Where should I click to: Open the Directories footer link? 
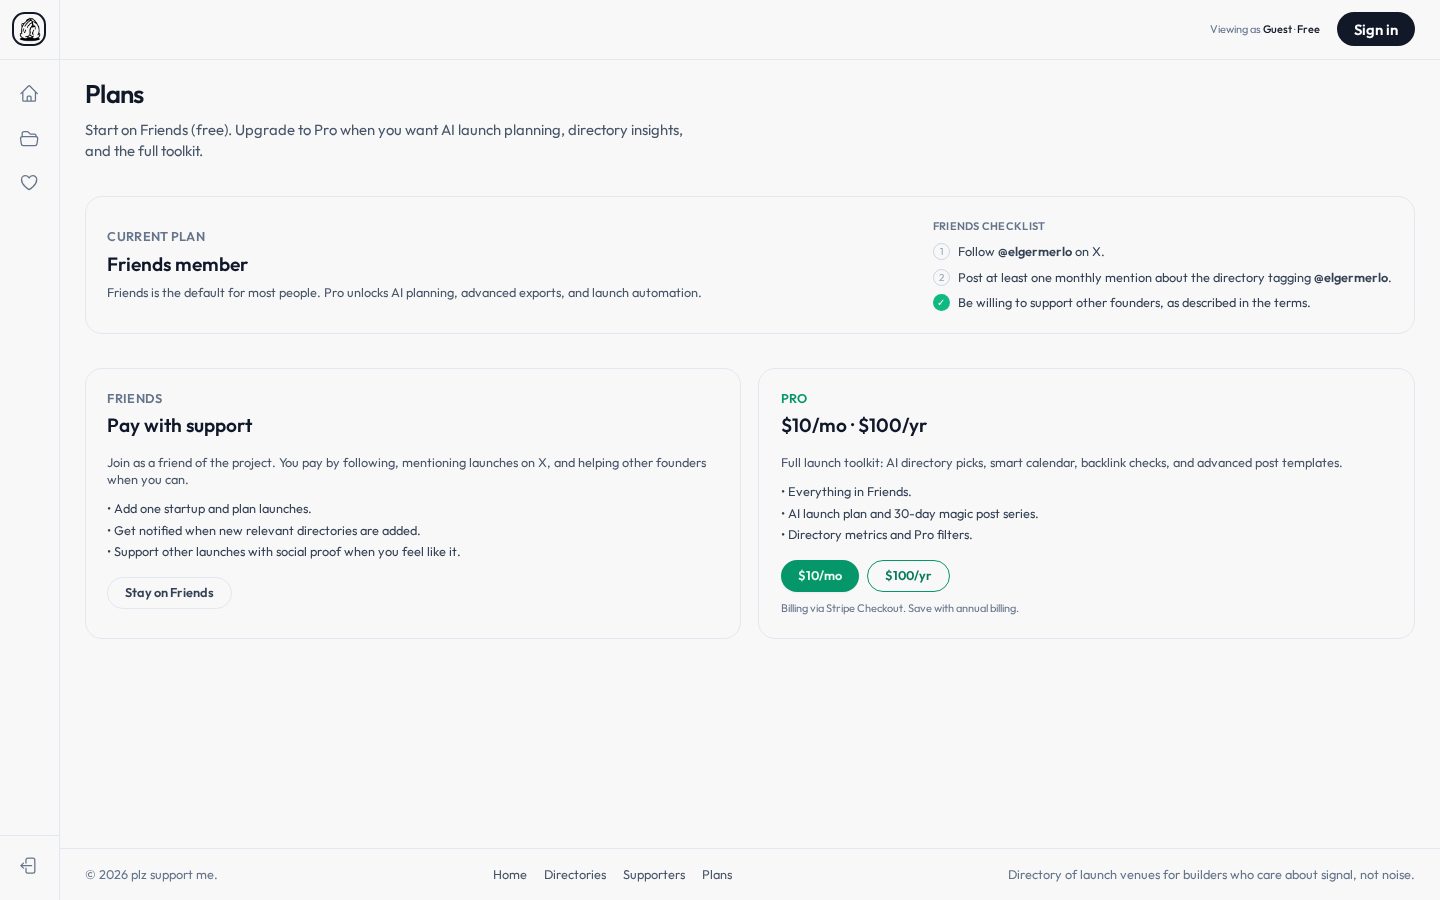[x=575, y=875]
